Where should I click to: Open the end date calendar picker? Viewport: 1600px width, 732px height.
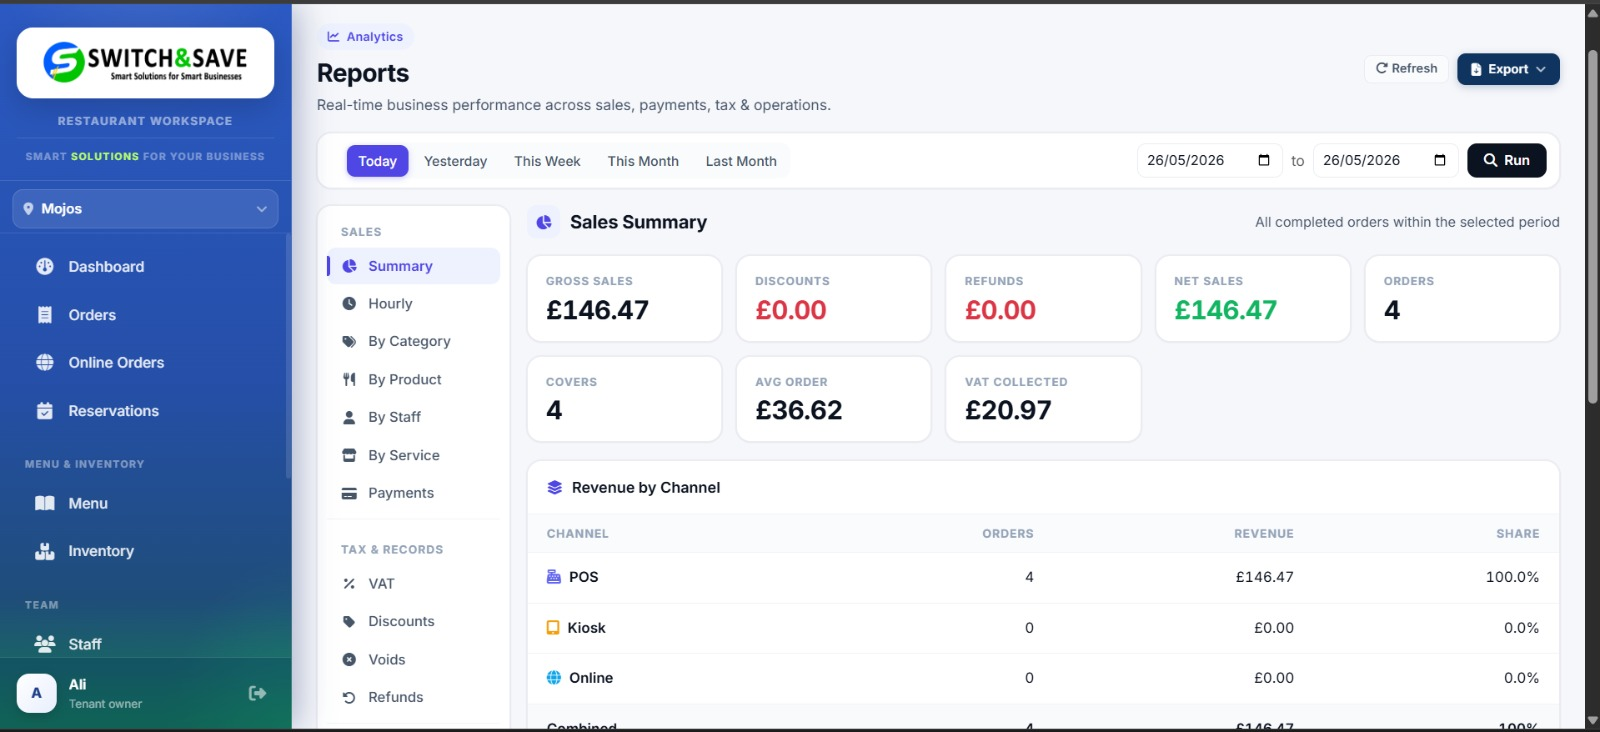[1440, 160]
